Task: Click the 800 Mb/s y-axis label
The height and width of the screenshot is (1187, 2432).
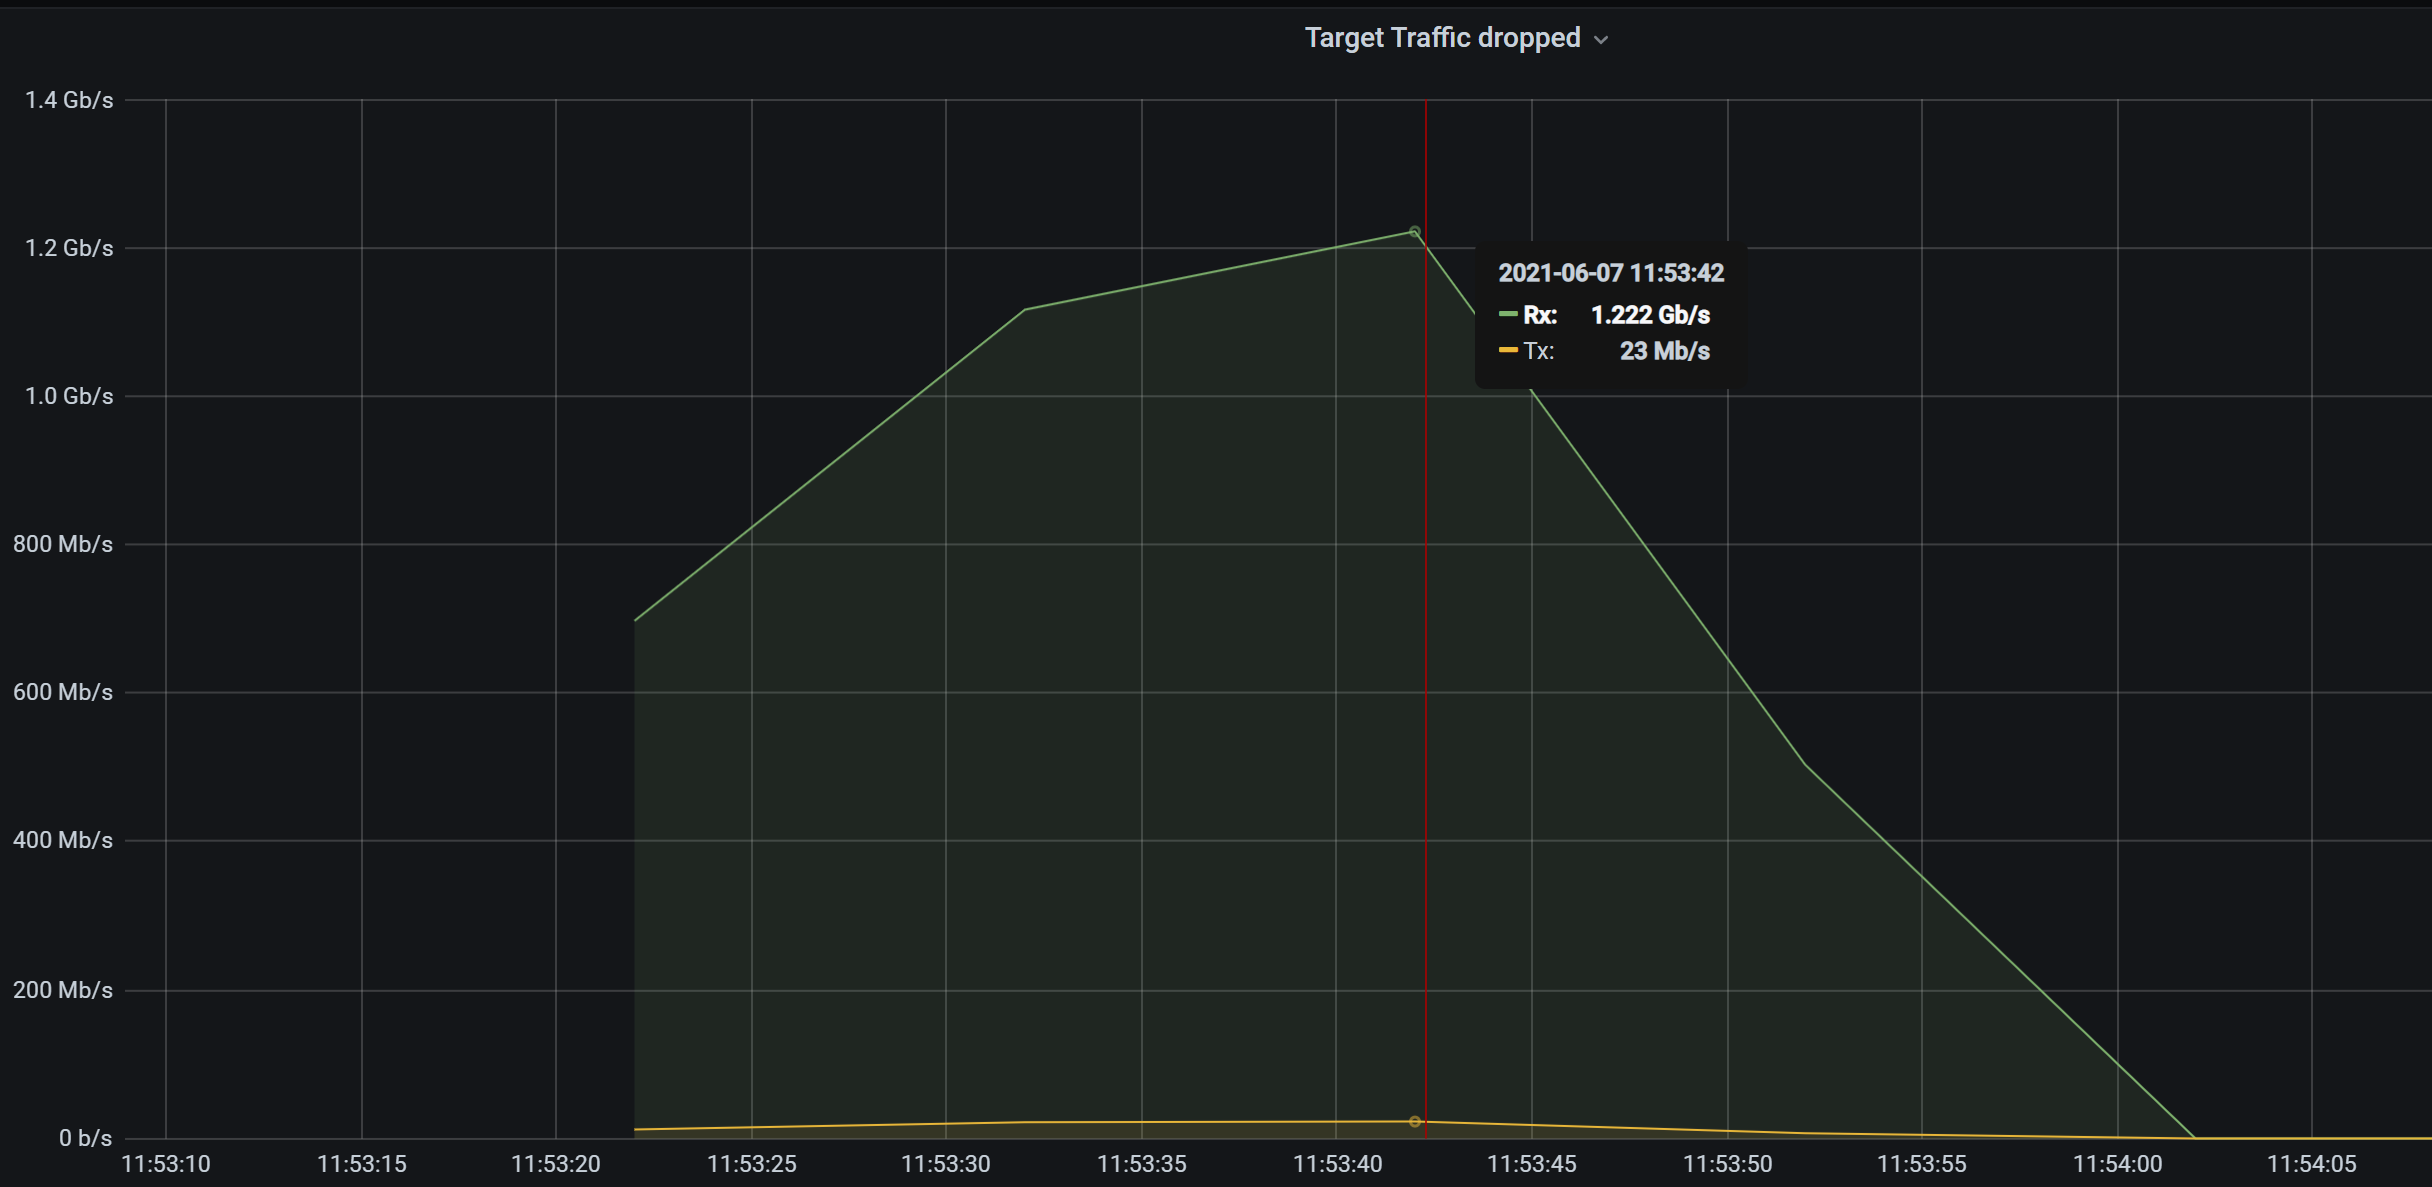Action: click(x=62, y=544)
